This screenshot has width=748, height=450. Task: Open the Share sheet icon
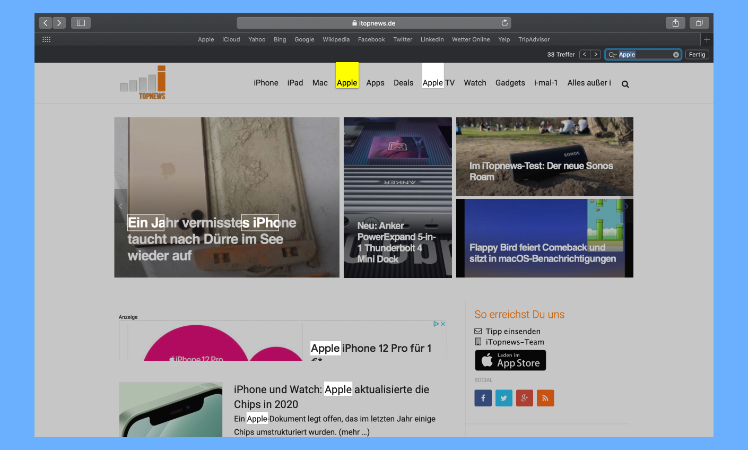(676, 23)
